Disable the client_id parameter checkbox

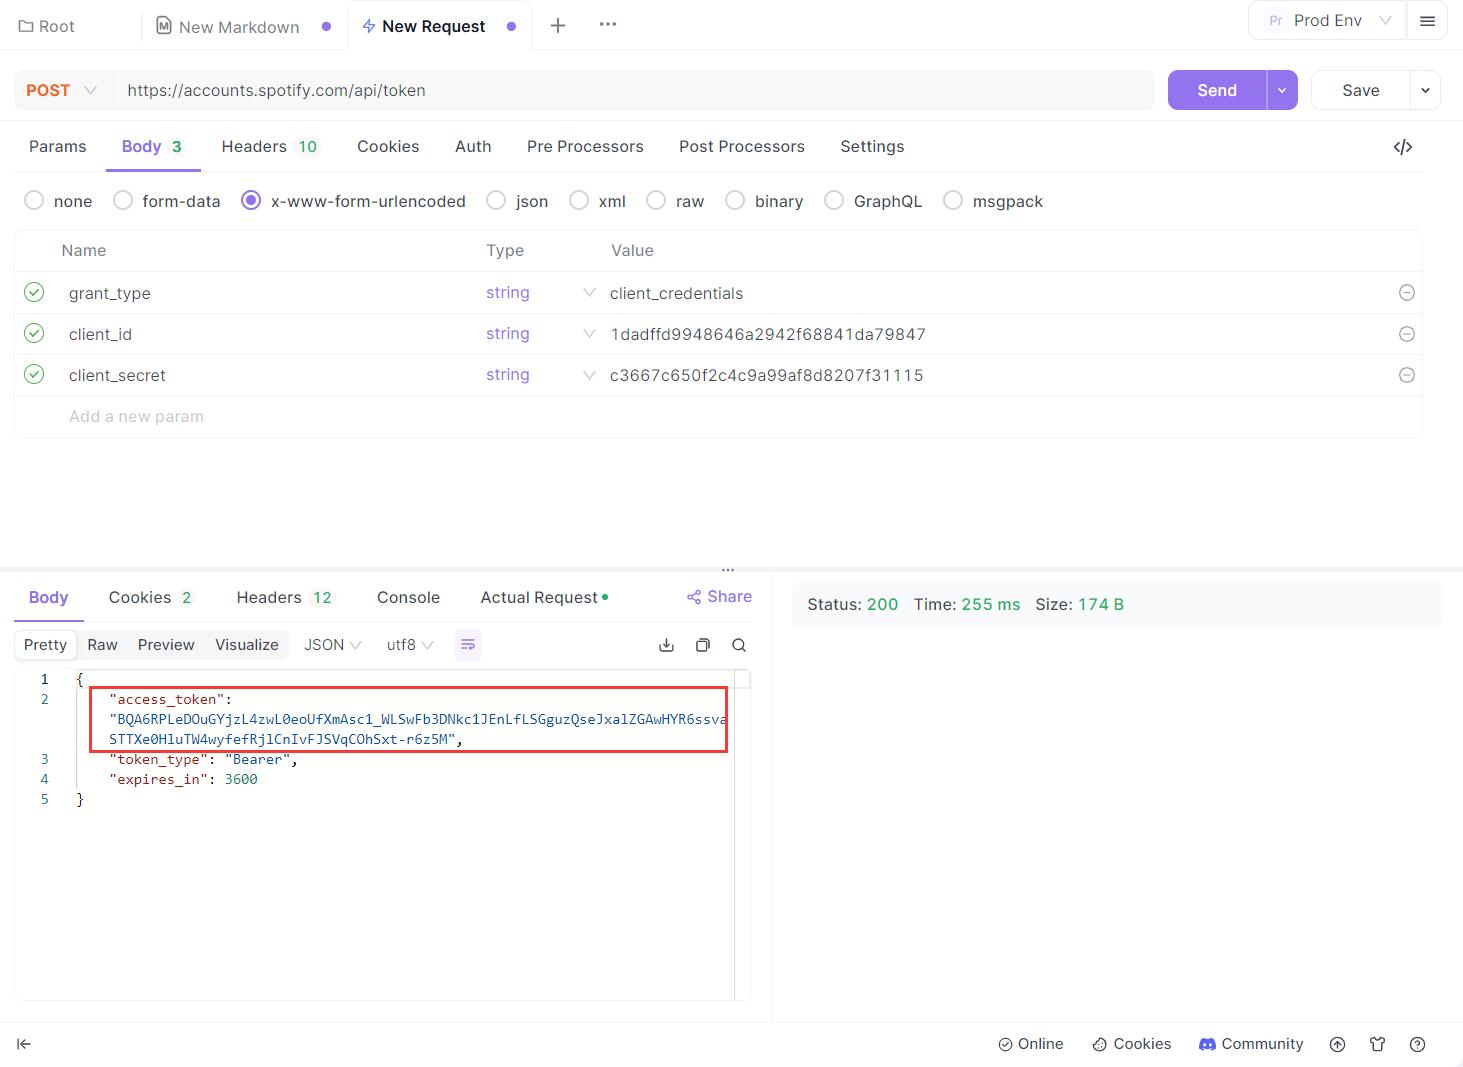click(x=34, y=333)
